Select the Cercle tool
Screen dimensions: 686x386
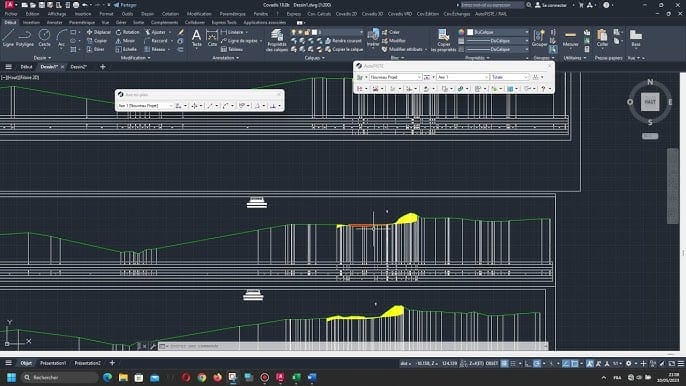point(44,38)
